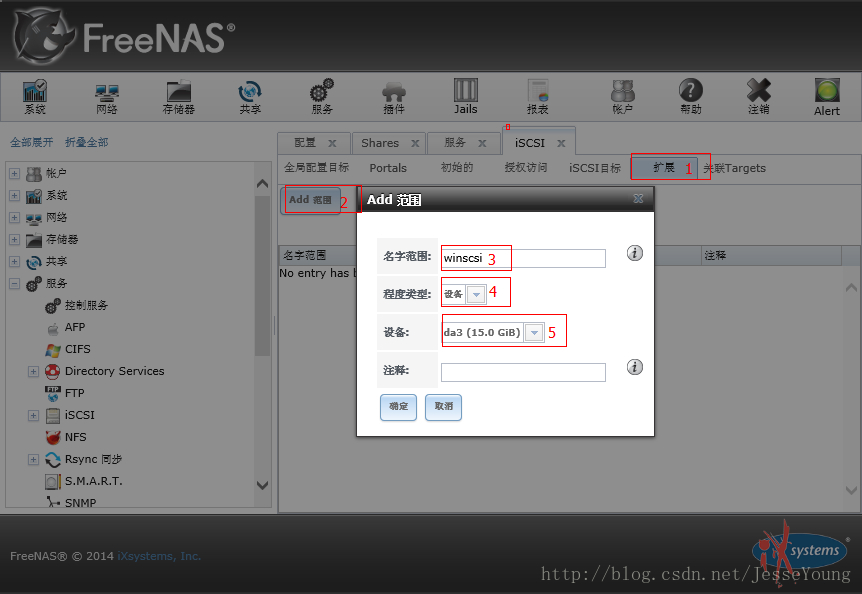This screenshot has width=862, height=594.
Task: Open the 系统 toolbar icon
Action: (x=35, y=97)
